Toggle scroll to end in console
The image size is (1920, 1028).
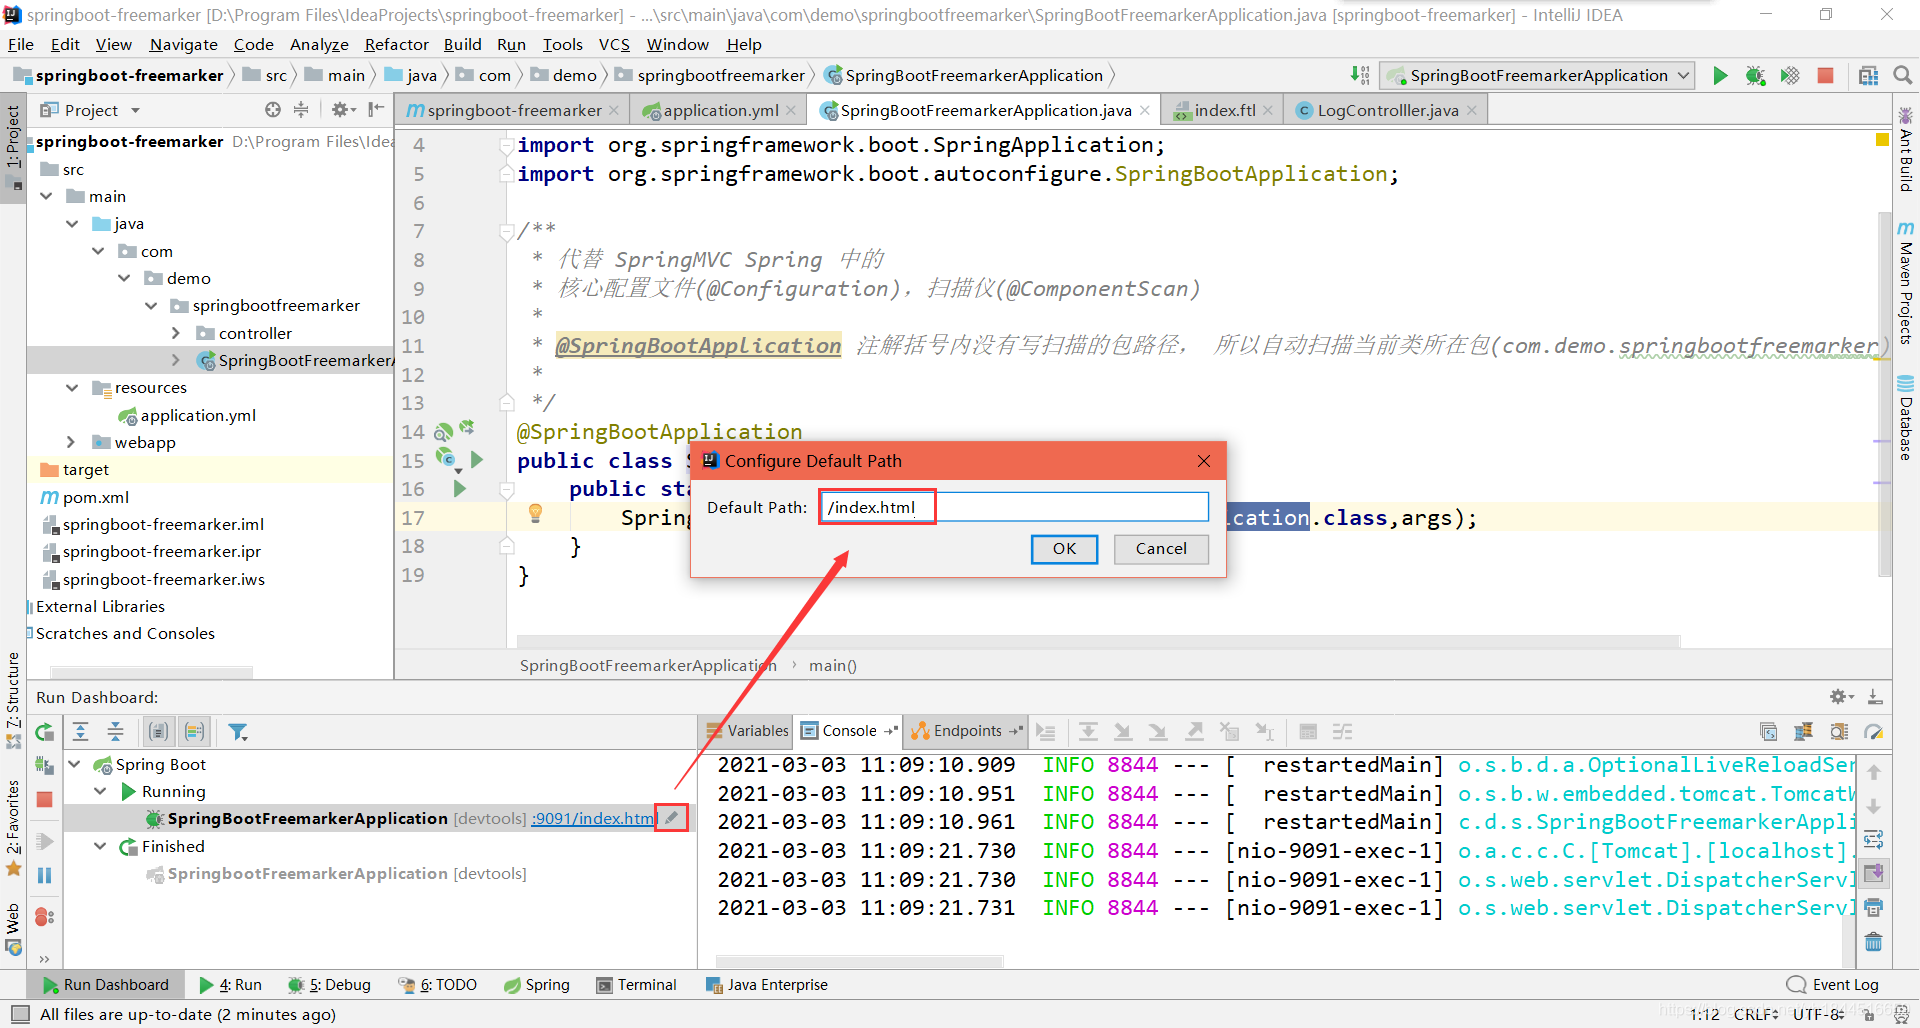tap(1874, 873)
